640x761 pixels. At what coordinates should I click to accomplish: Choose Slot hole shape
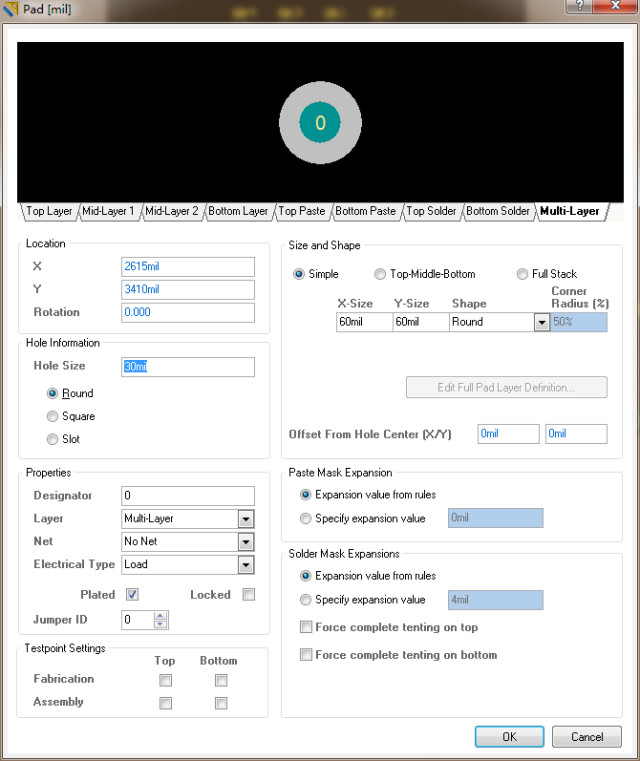(x=53, y=439)
